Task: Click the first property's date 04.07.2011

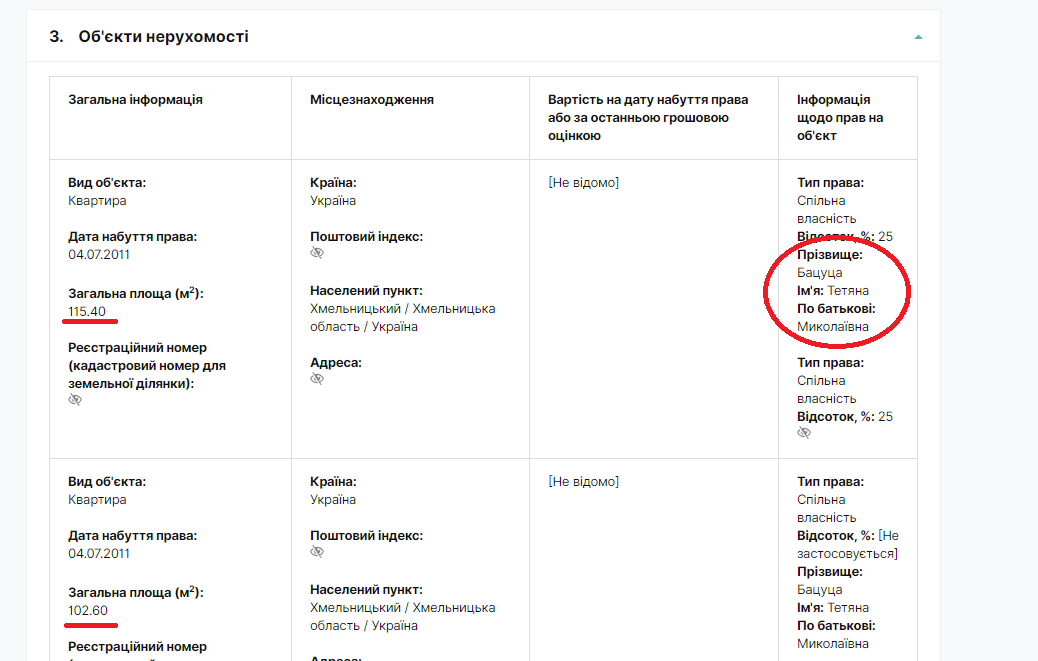Action: click(x=99, y=254)
